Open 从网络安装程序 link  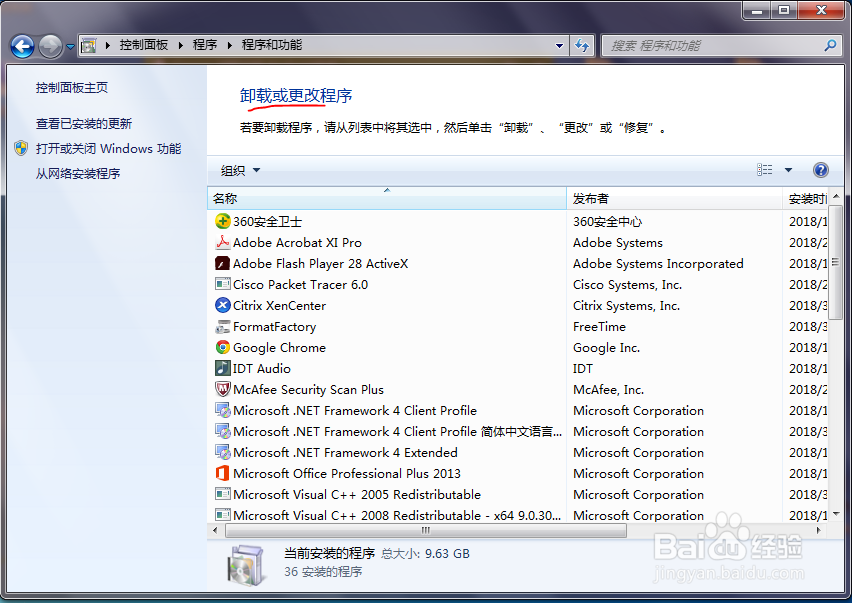[x=78, y=173]
